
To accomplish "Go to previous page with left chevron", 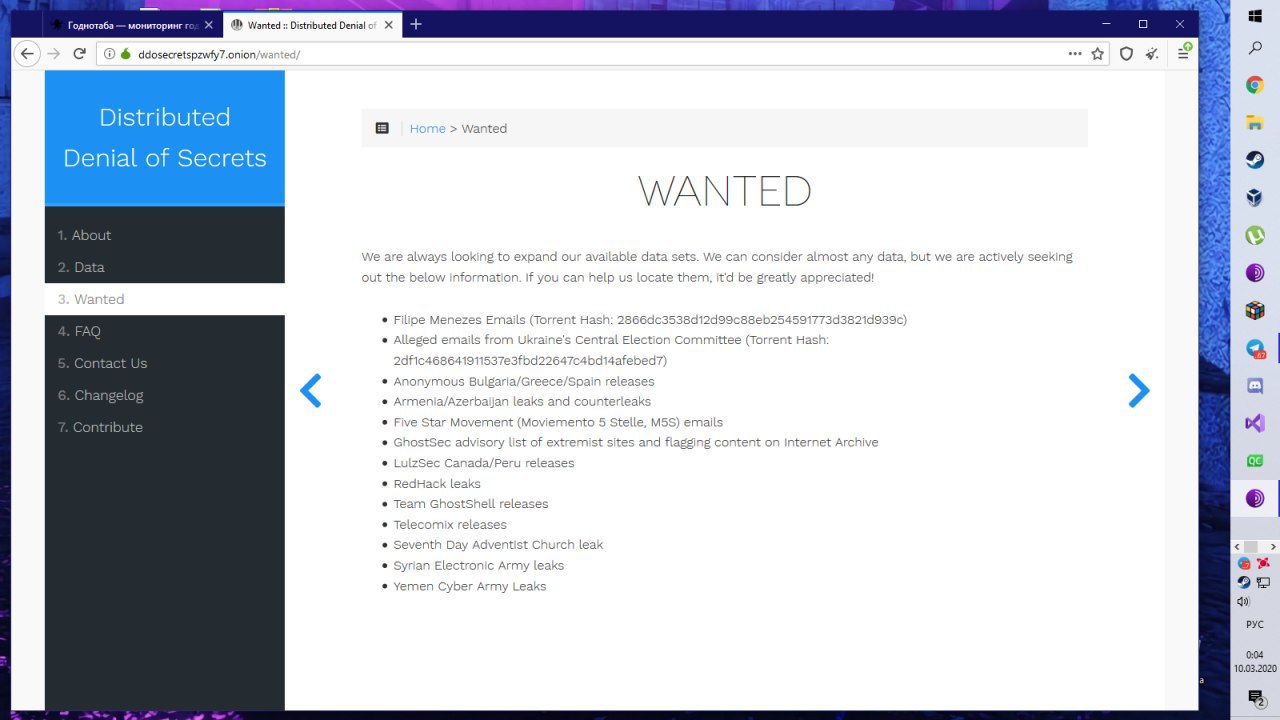I will pyautogui.click(x=311, y=390).
